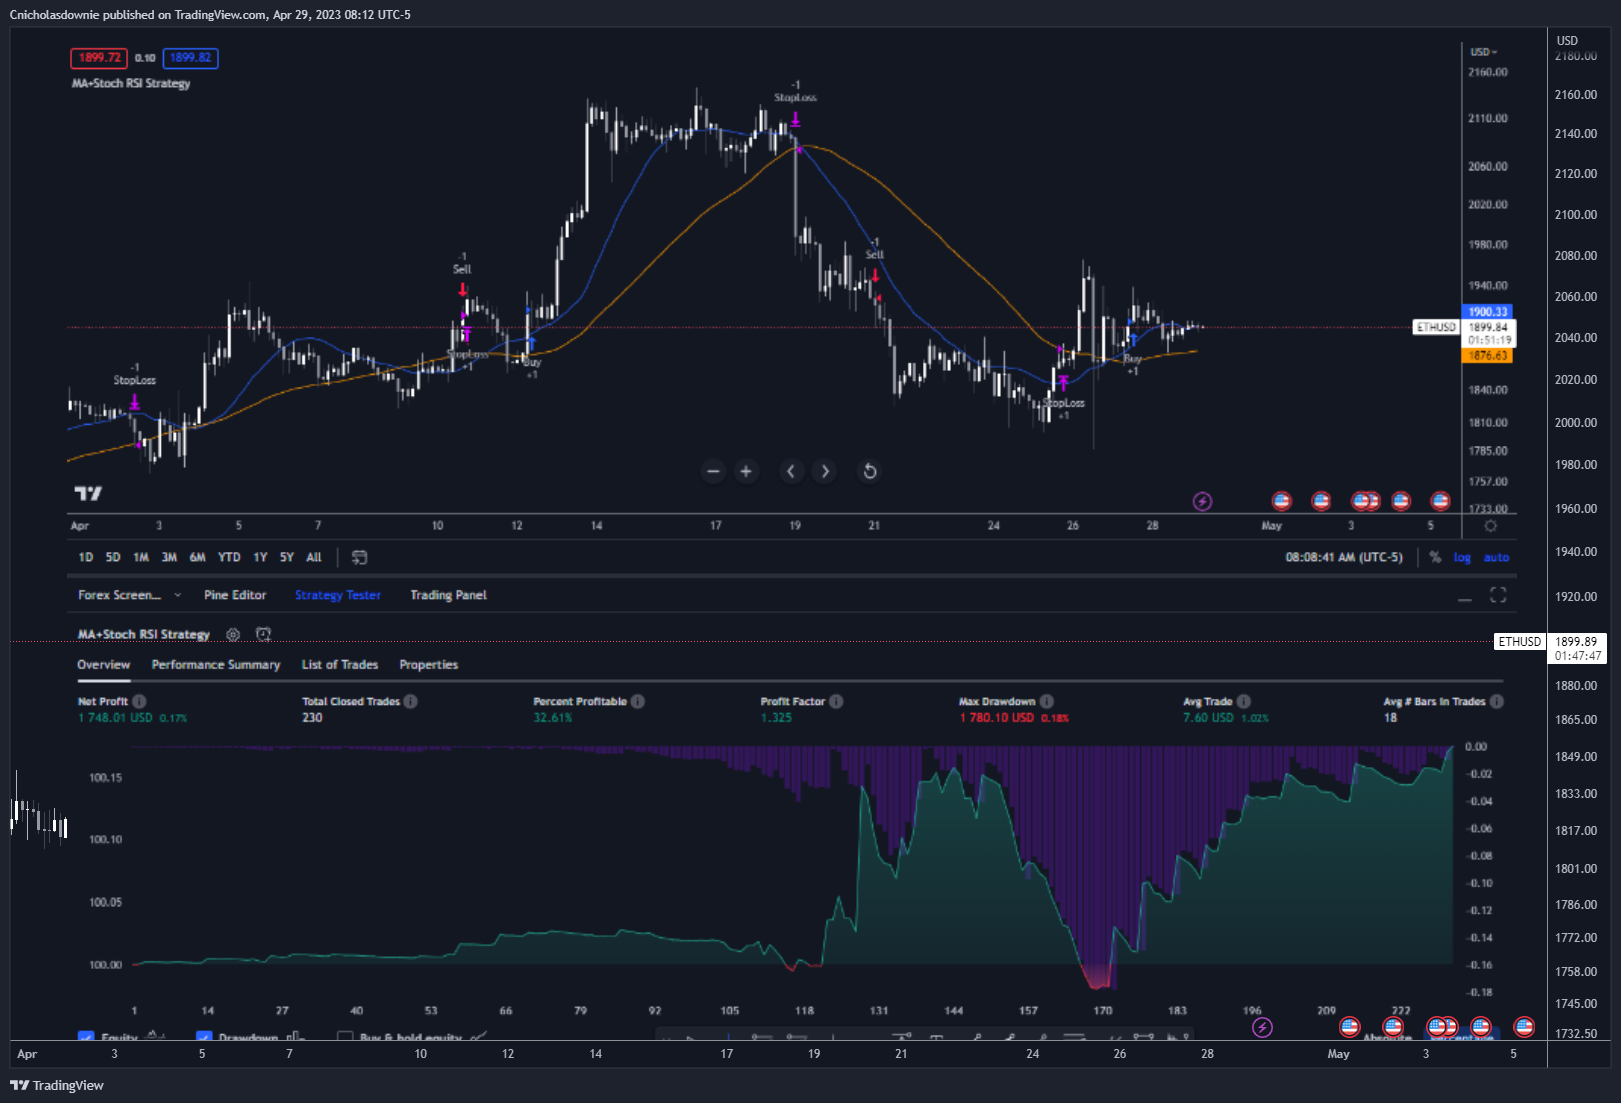Click the Total Closed Trades value 230
Image resolution: width=1621 pixels, height=1103 pixels.
coord(312,718)
